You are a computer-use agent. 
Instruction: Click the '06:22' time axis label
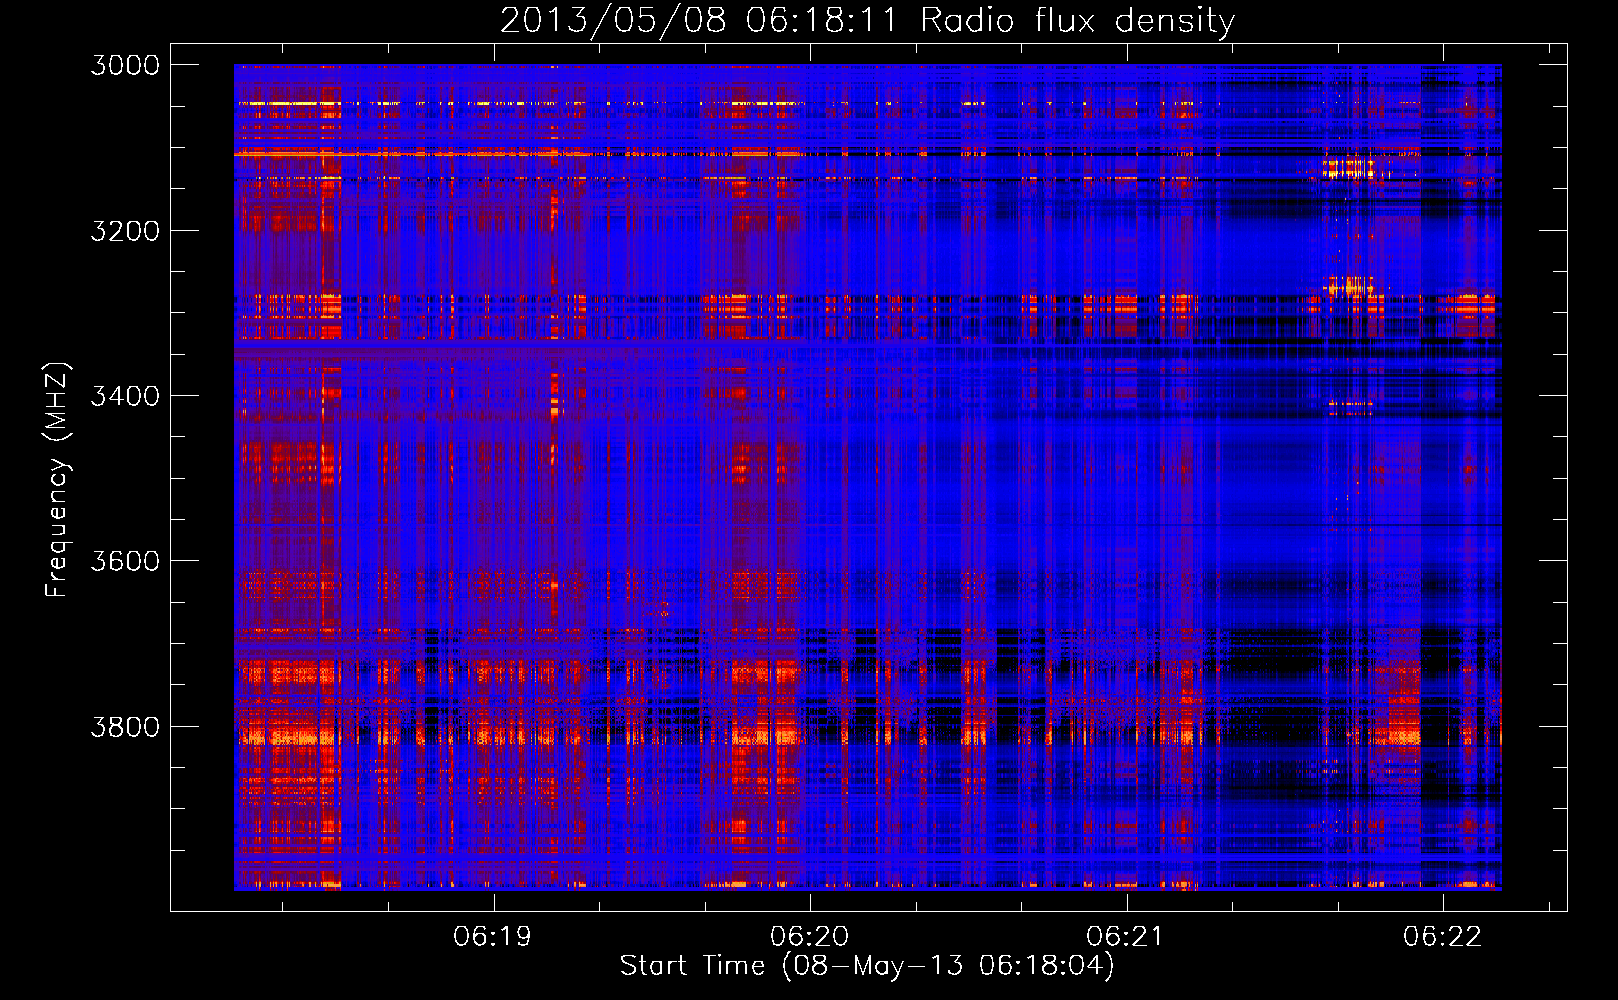[x=1442, y=936]
